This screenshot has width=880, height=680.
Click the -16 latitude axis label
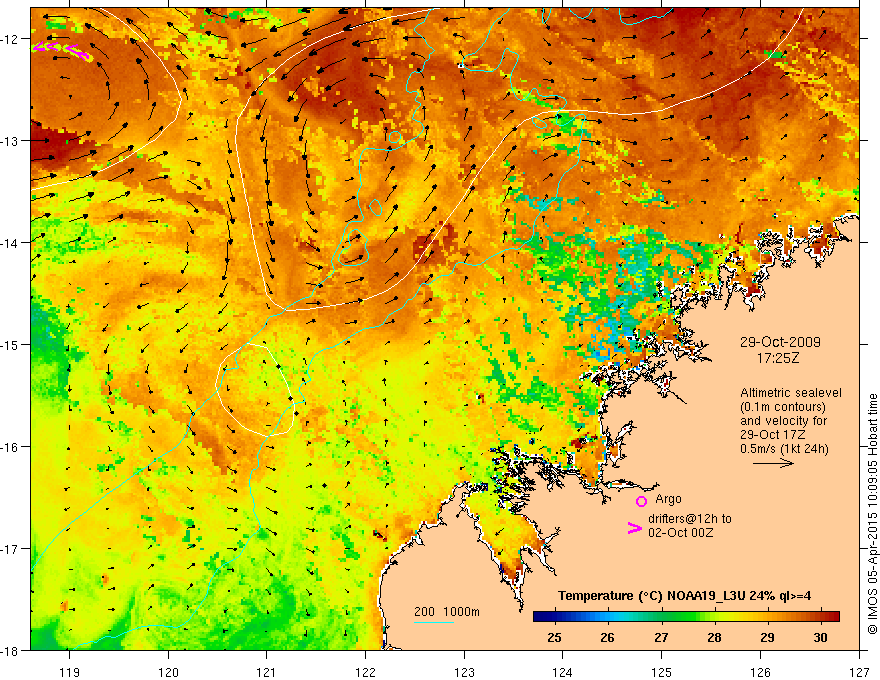[11, 447]
